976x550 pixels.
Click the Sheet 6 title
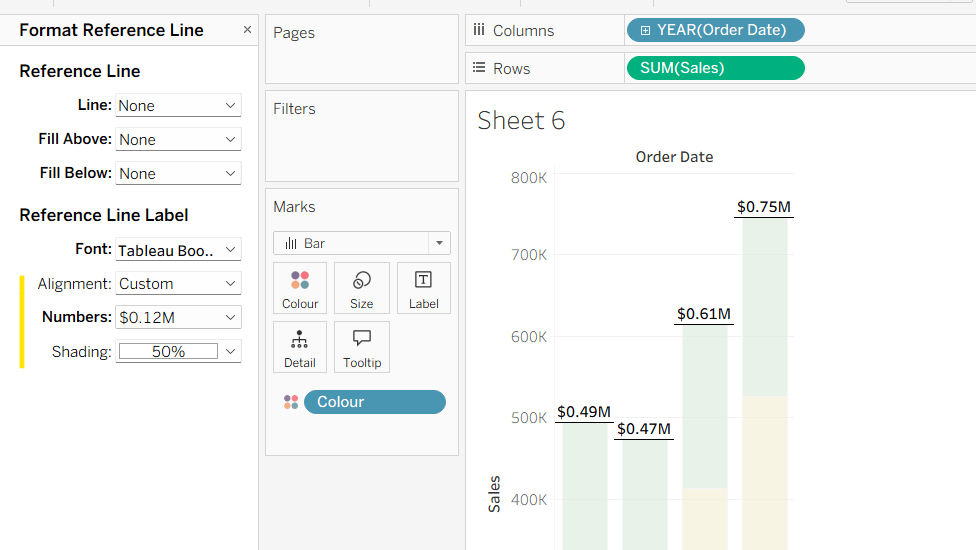pyautogui.click(x=521, y=121)
